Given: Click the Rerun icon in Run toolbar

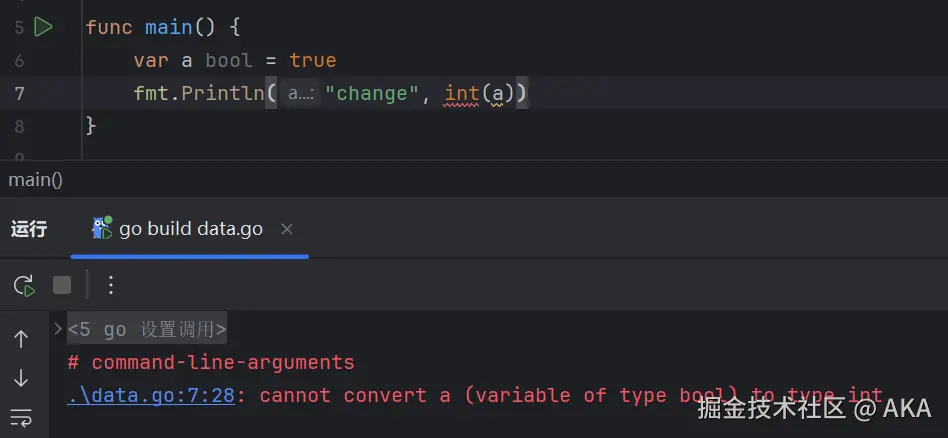Looking at the screenshot, I should (24, 286).
